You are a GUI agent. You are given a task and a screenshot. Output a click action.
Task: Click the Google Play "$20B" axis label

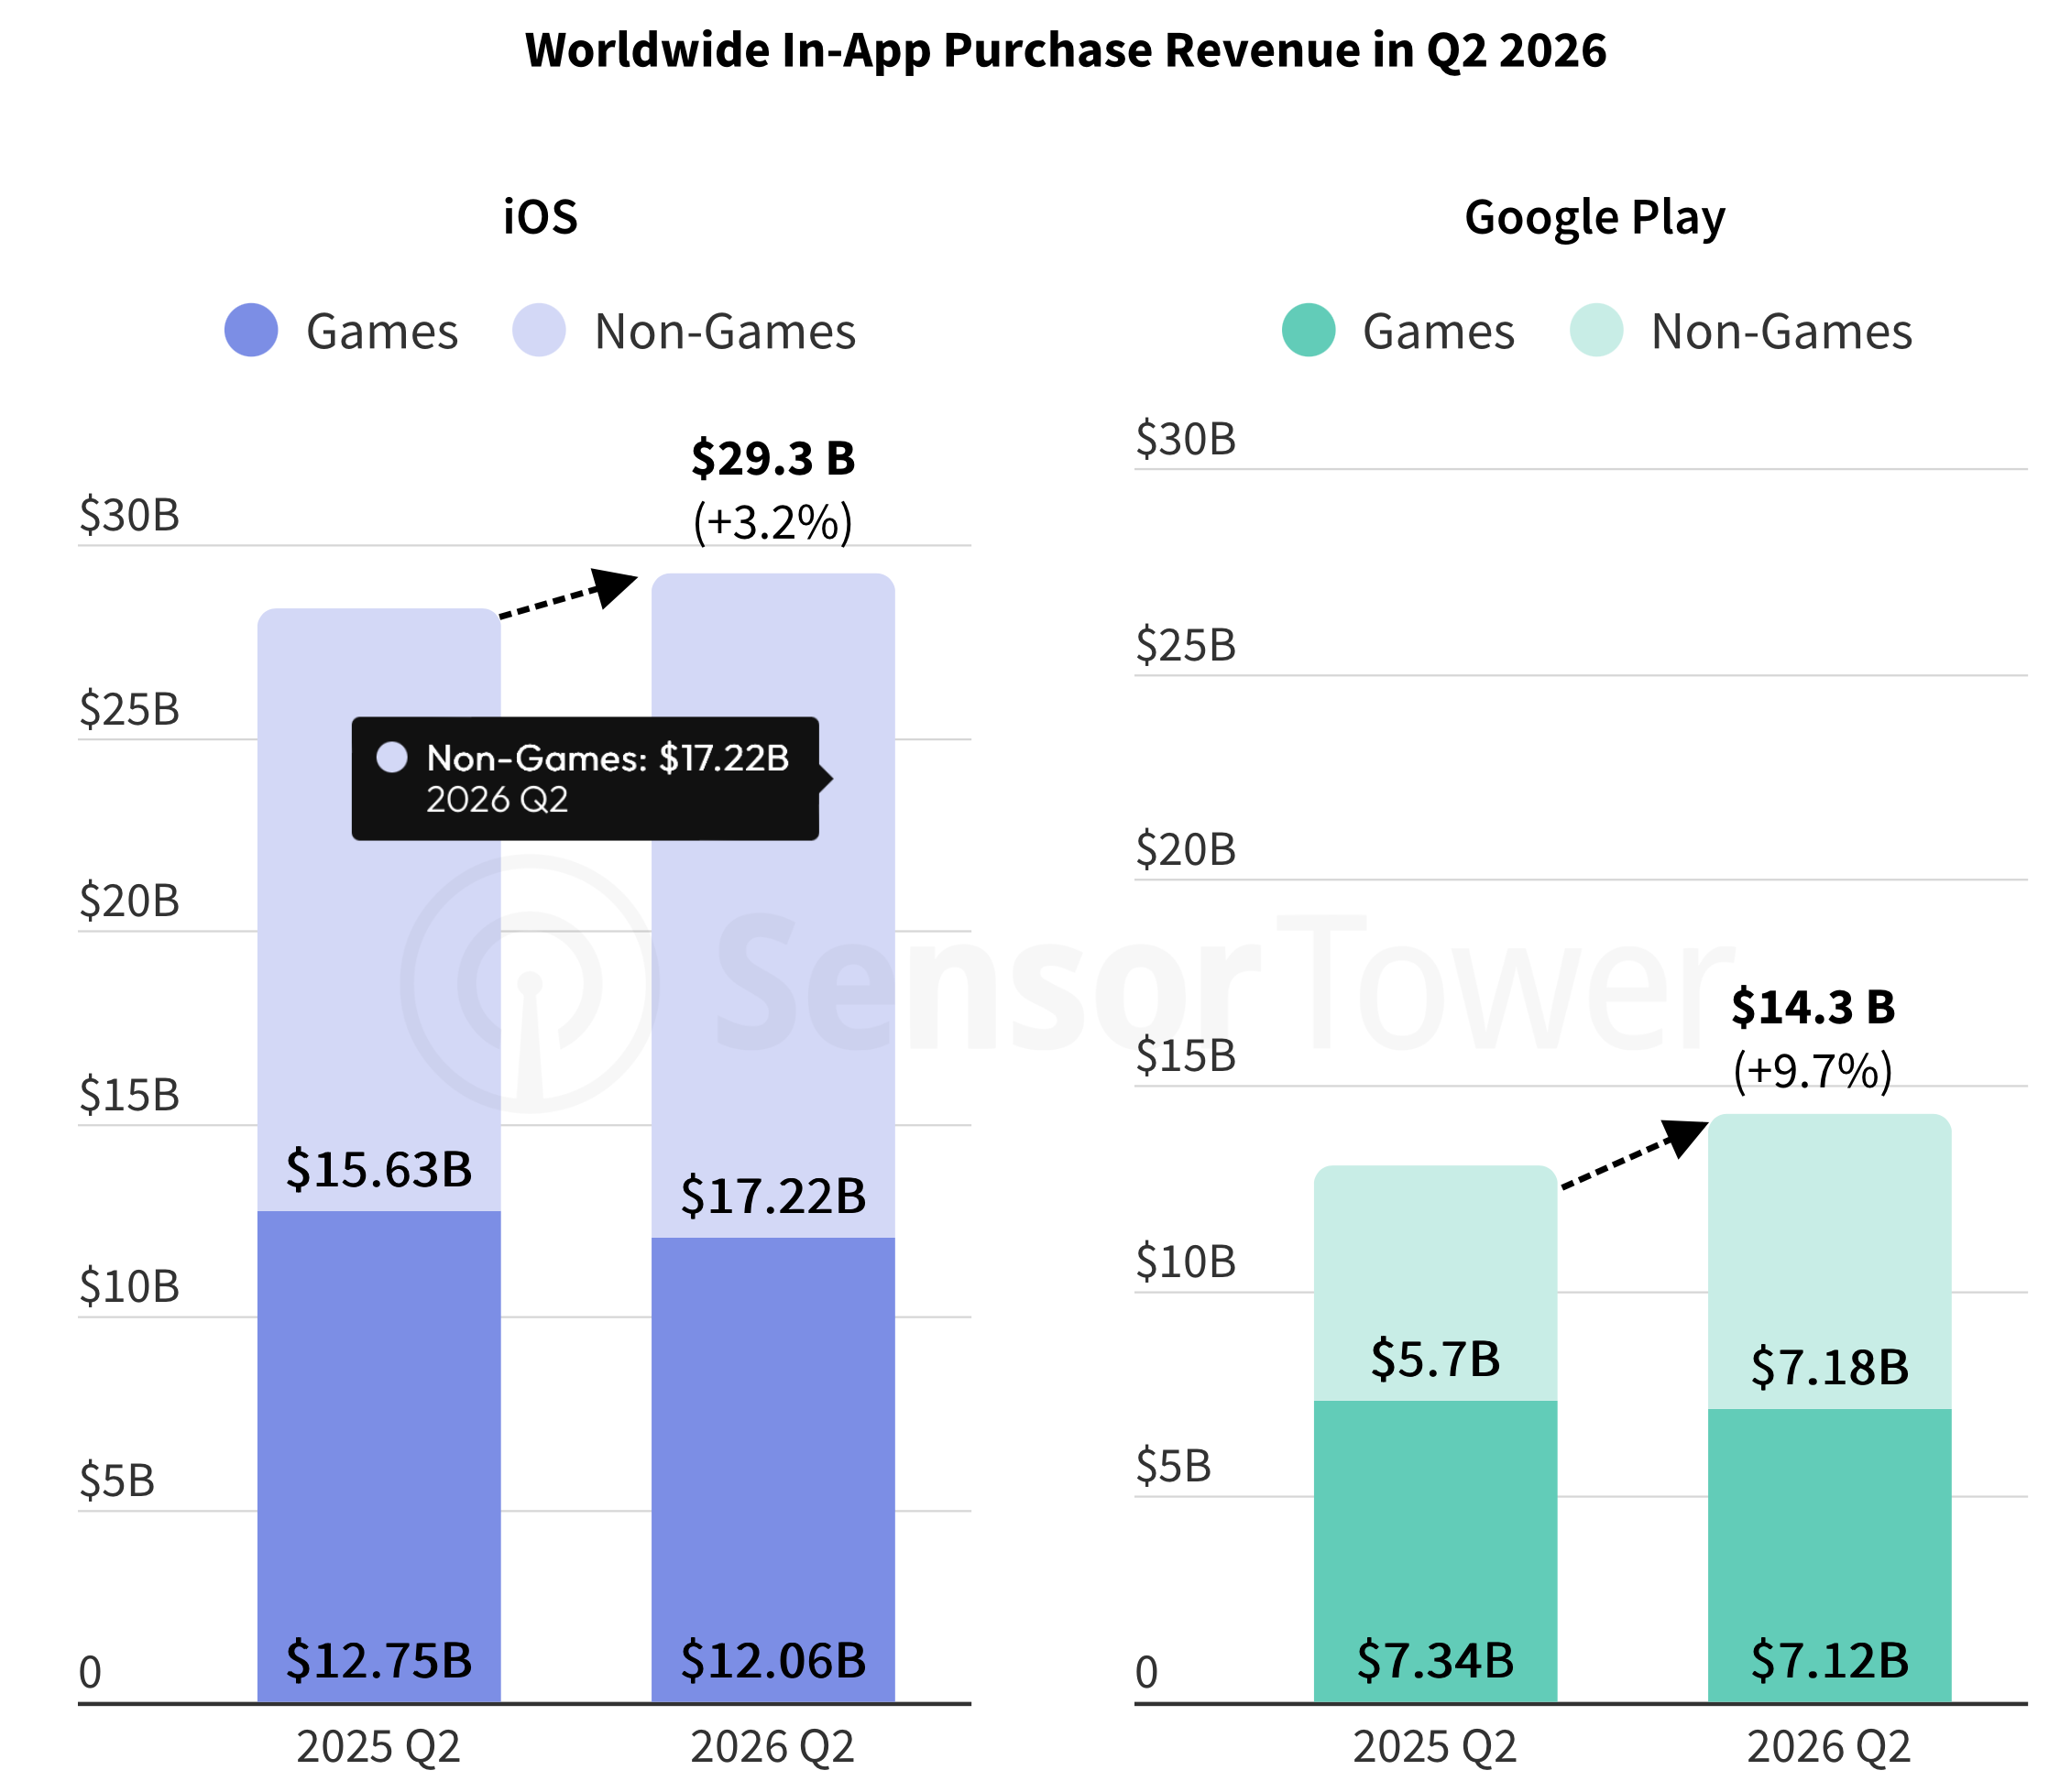(x=1186, y=850)
